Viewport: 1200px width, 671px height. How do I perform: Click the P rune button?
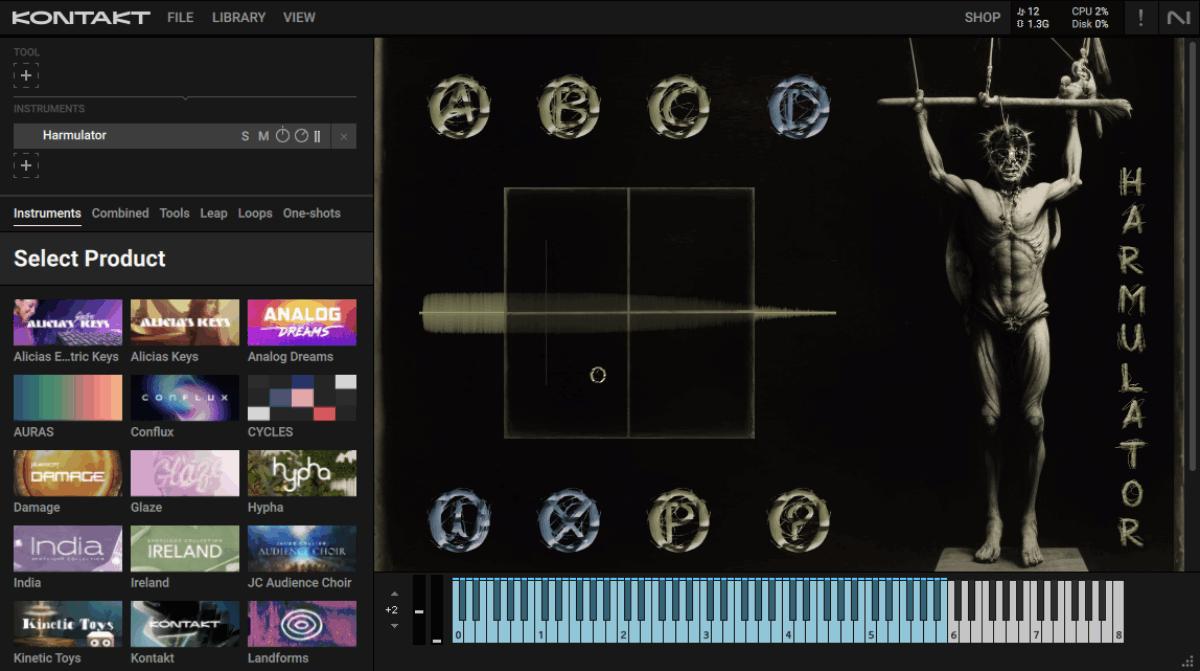pos(679,520)
